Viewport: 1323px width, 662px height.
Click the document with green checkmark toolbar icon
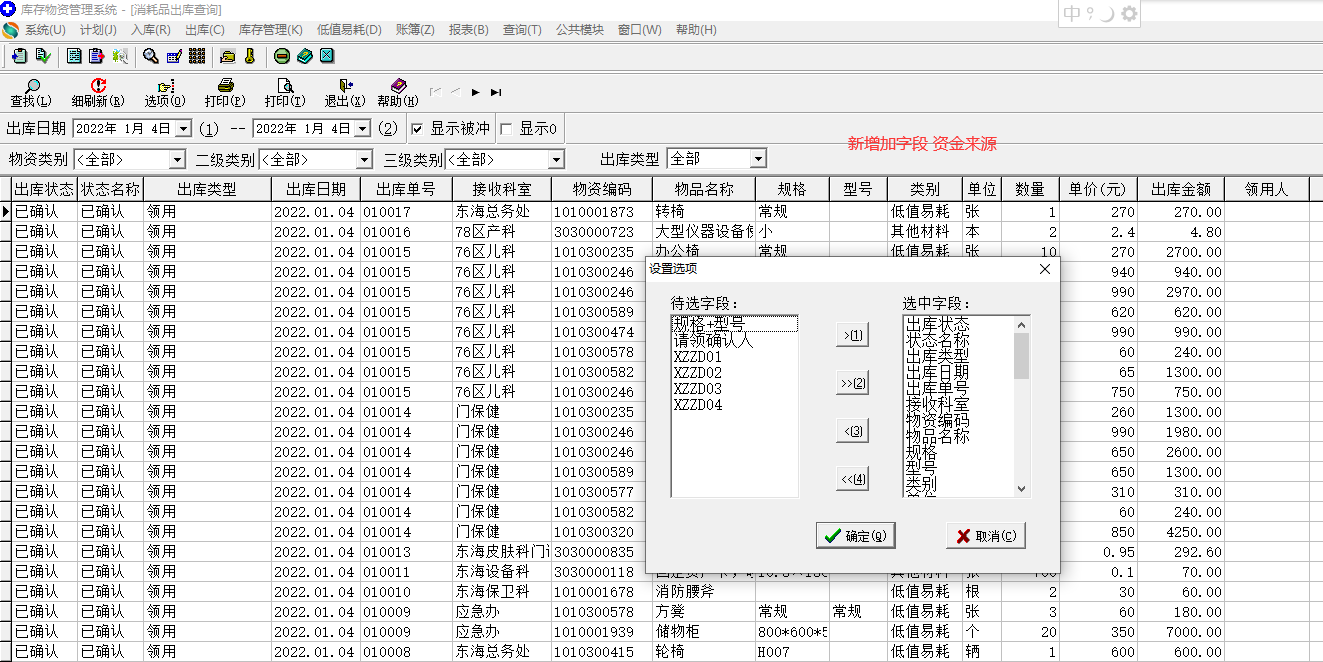tap(43, 56)
